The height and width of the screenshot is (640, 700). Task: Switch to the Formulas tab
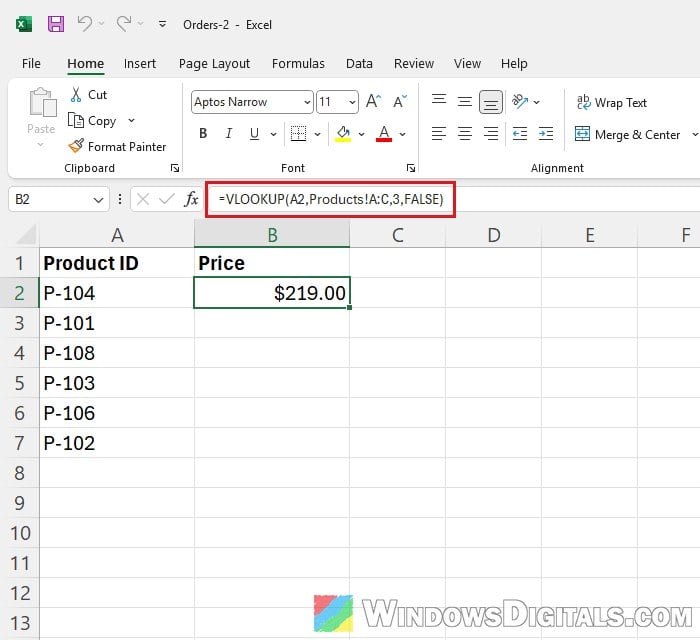click(x=298, y=64)
